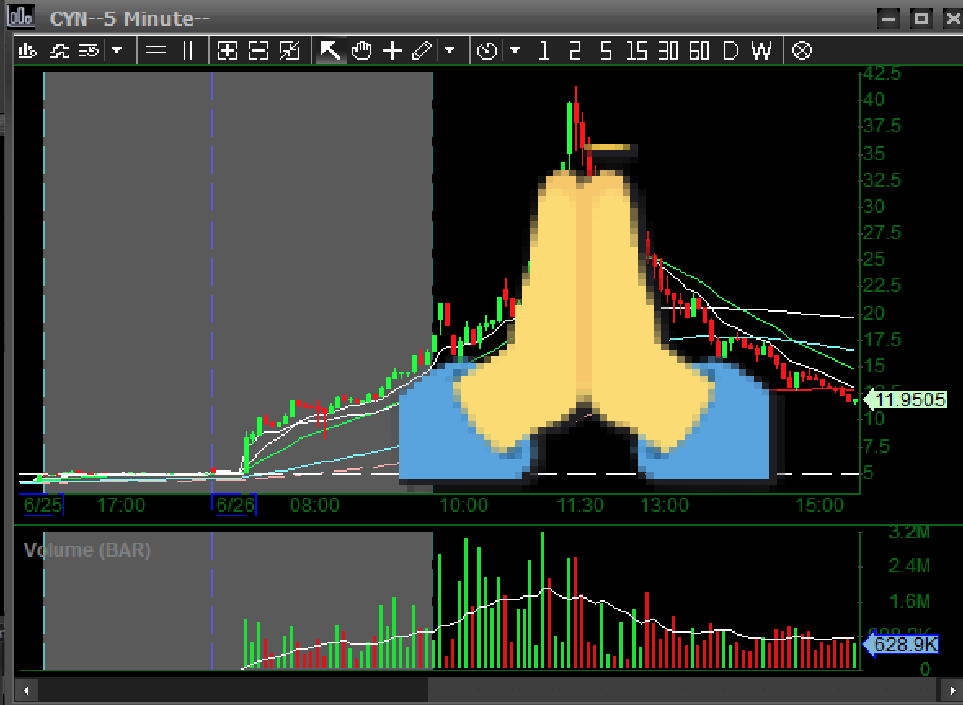Image resolution: width=963 pixels, height=705 pixels.
Task: Switch chart to Weekly (W) interval
Action: [x=762, y=50]
